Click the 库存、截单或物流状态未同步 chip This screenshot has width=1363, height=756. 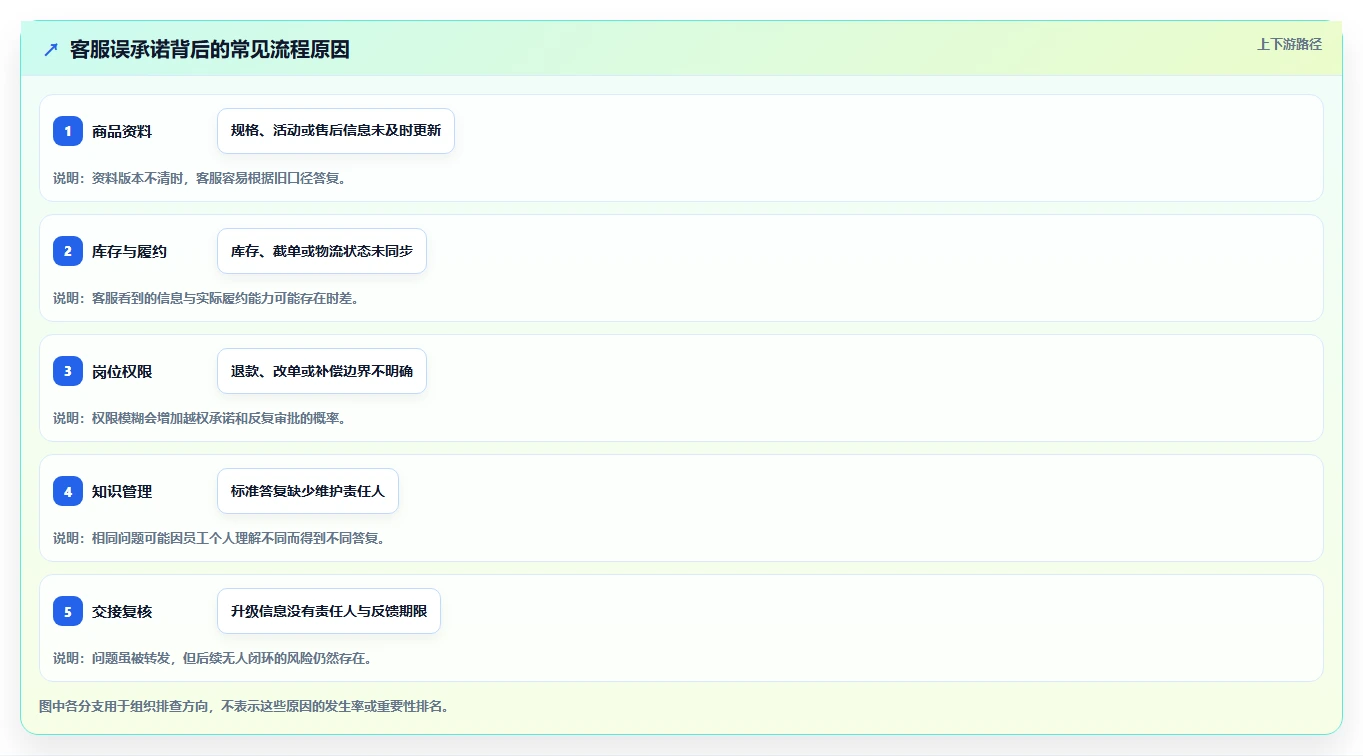tap(322, 251)
